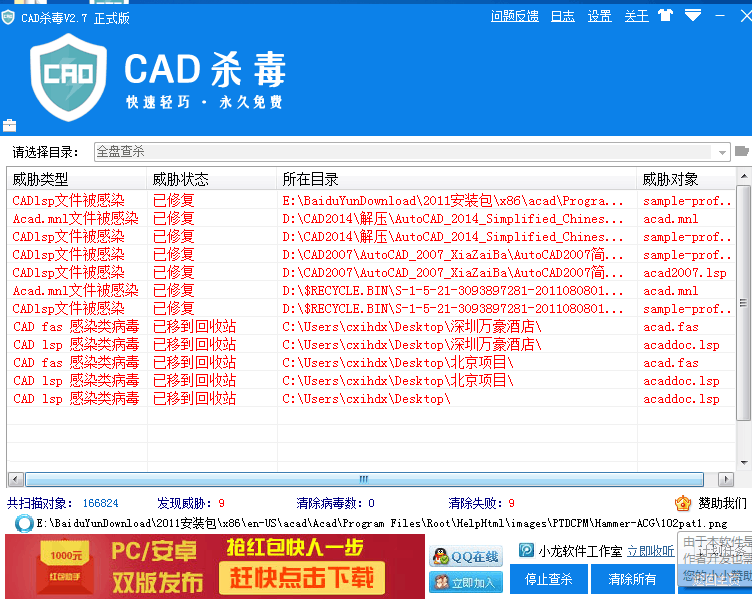Click the horizontal scrollbar thumb
The height and width of the screenshot is (599, 752).
[x=364, y=479]
